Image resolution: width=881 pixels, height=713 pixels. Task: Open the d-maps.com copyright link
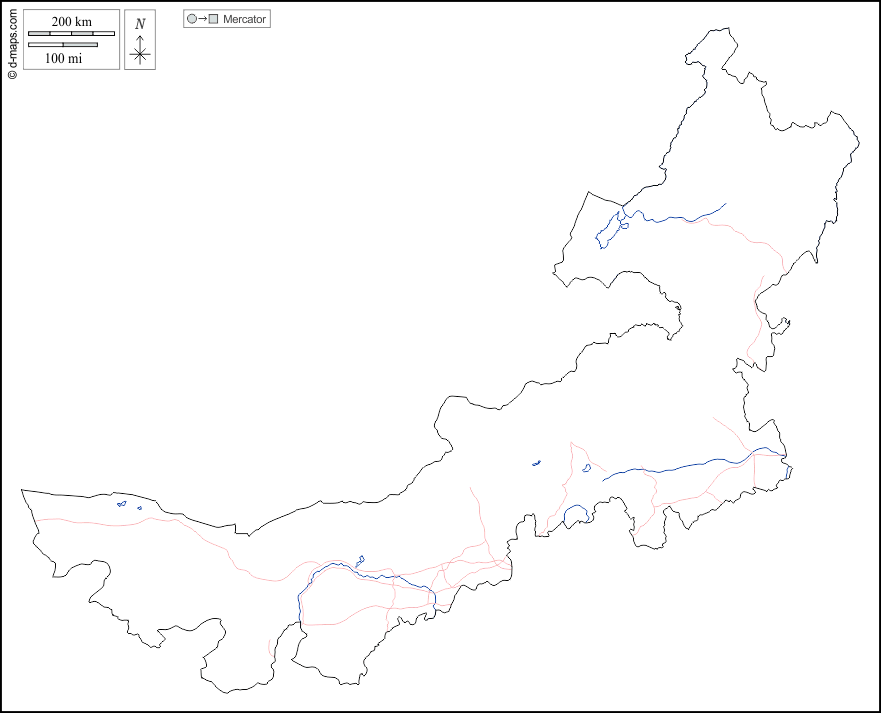pyautogui.click(x=11, y=40)
